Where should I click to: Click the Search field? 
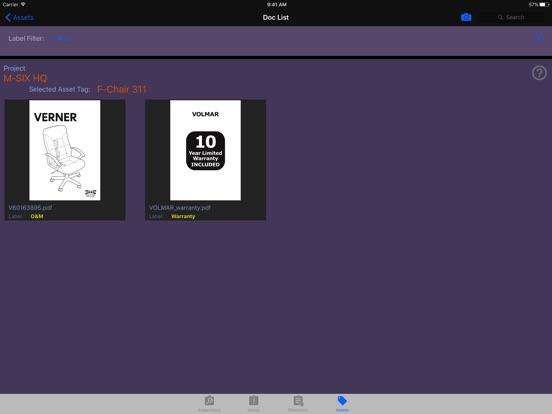(511, 17)
